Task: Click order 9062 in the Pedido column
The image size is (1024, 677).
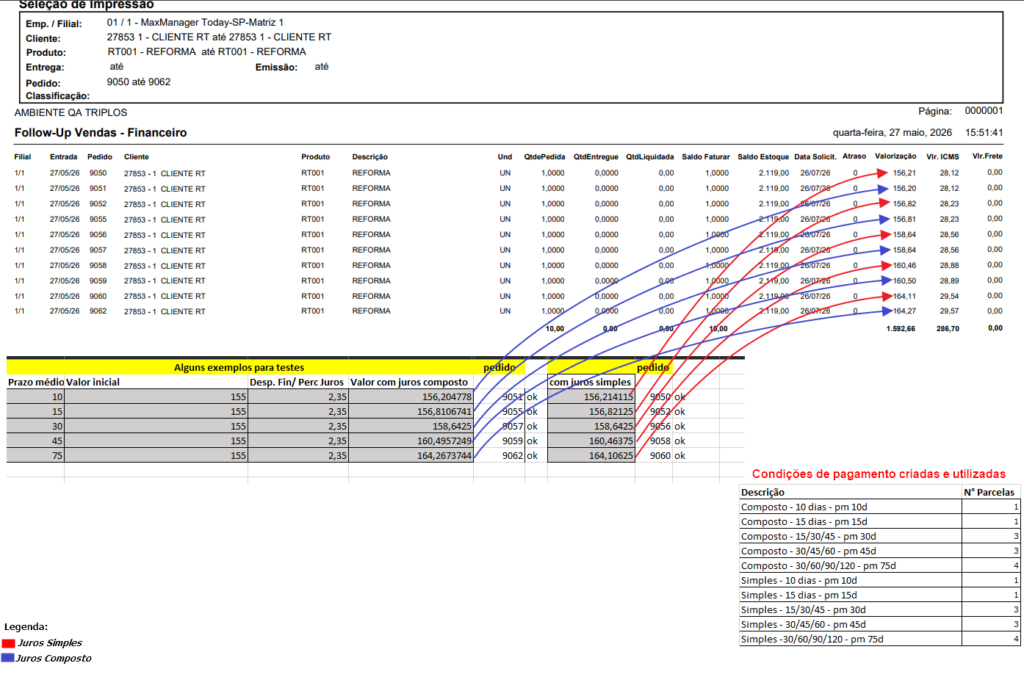Action: [x=98, y=311]
